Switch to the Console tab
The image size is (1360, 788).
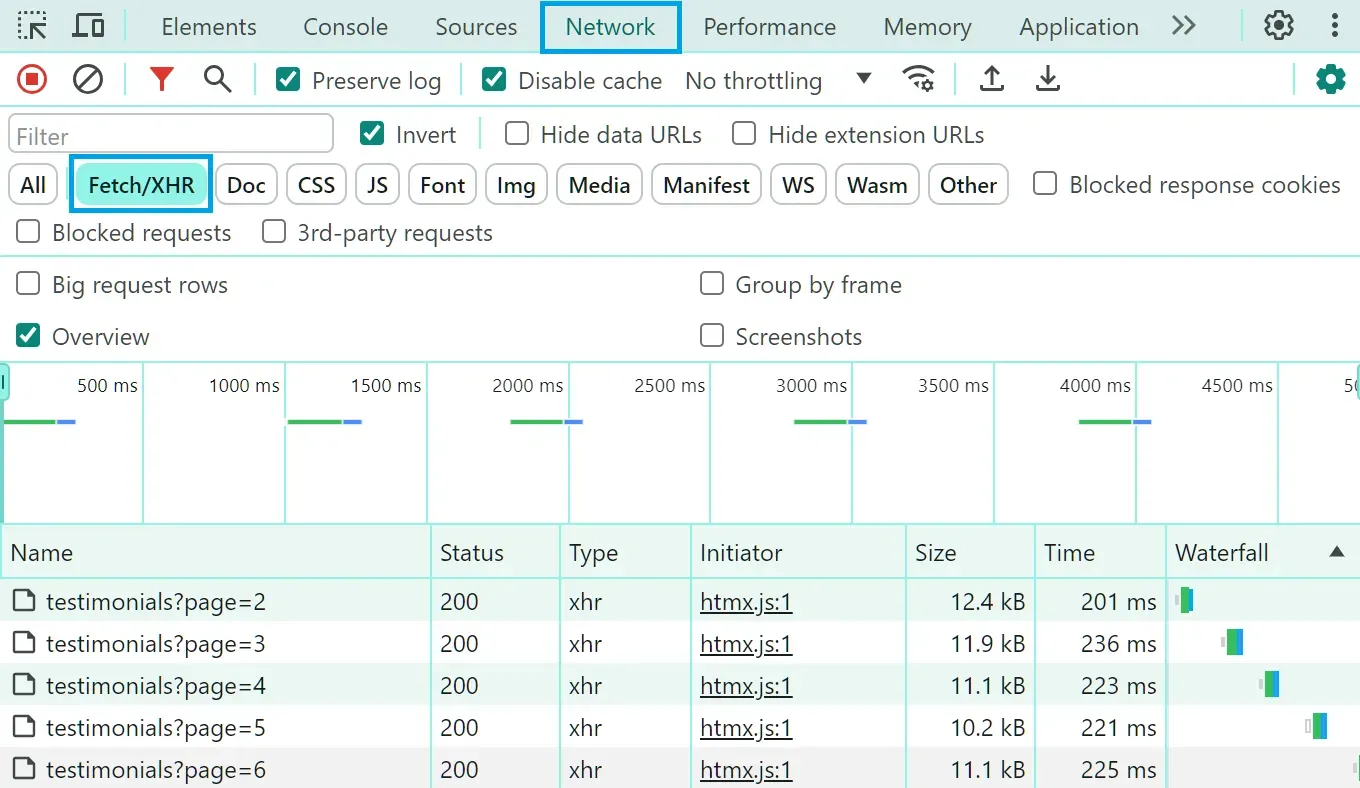(345, 27)
